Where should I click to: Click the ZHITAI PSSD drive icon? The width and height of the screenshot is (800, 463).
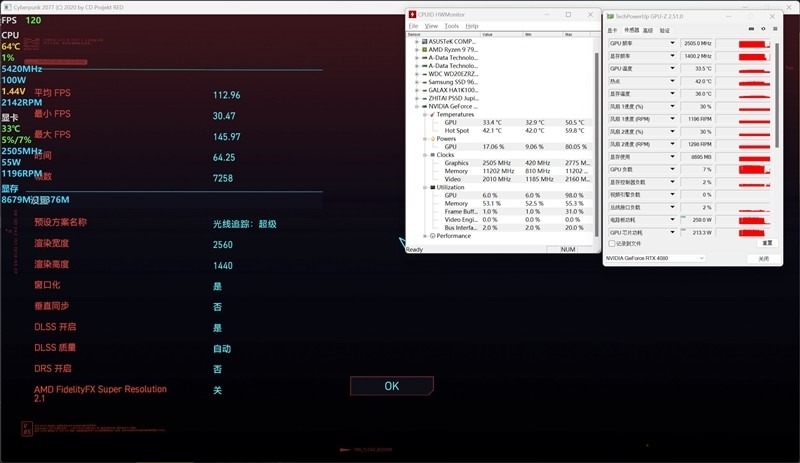(424, 98)
